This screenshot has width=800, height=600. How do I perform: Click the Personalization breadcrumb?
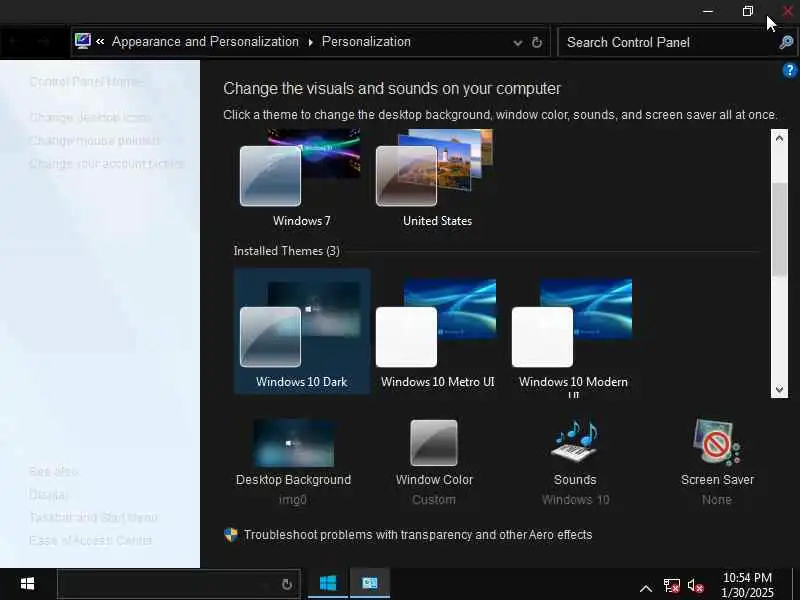coord(366,41)
